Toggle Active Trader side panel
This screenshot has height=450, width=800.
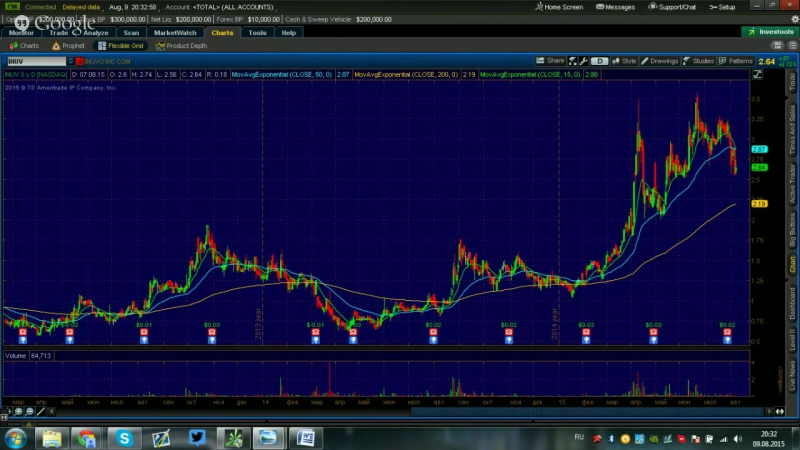coord(792,184)
